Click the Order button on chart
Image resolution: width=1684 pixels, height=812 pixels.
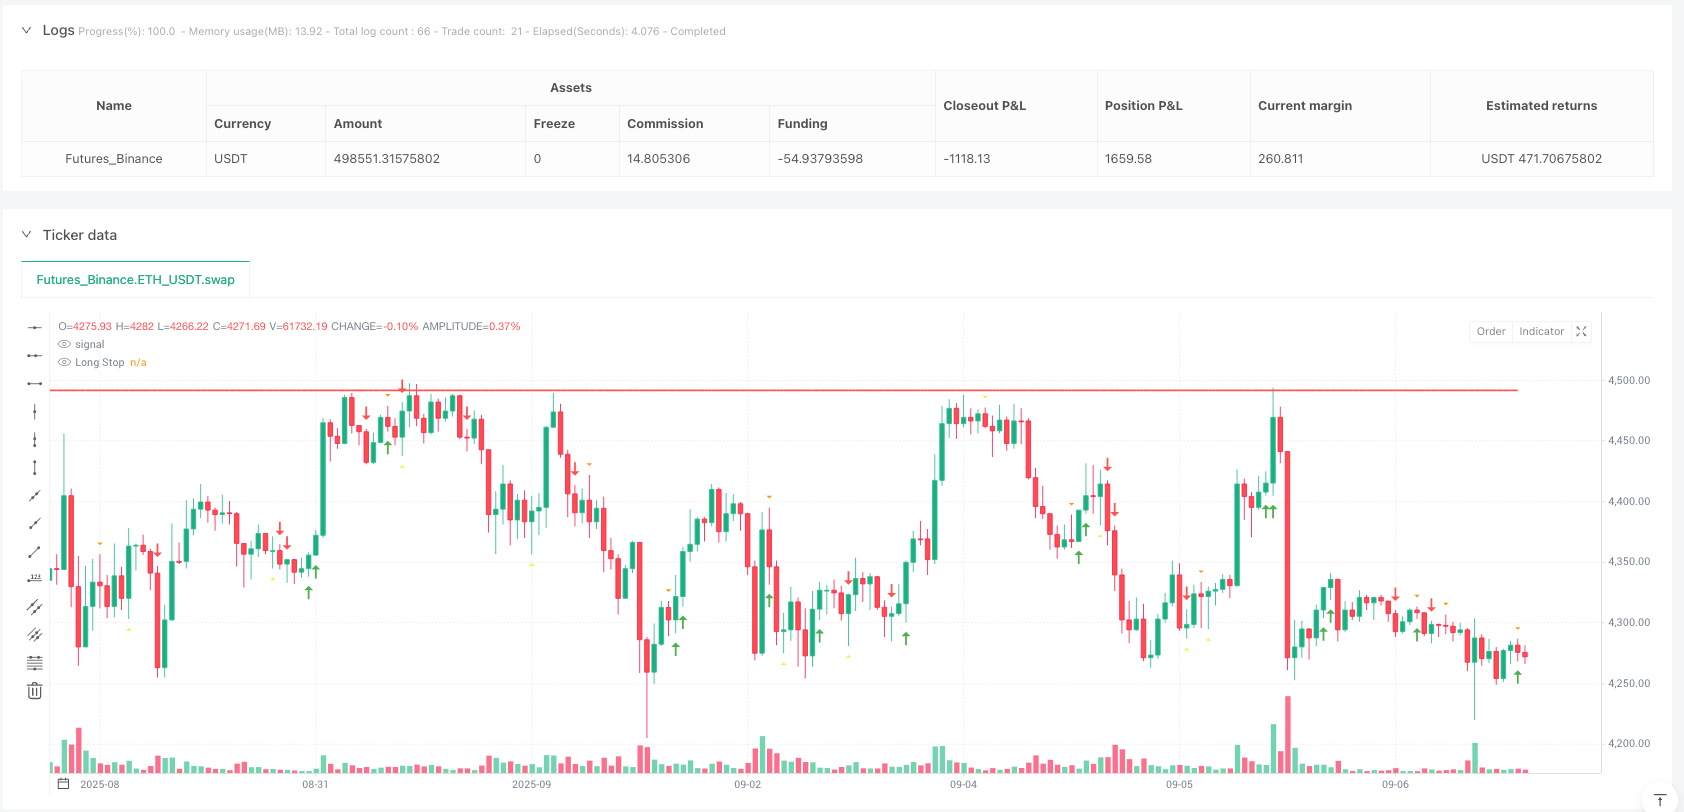pyautogui.click(x=1490, y=331)
